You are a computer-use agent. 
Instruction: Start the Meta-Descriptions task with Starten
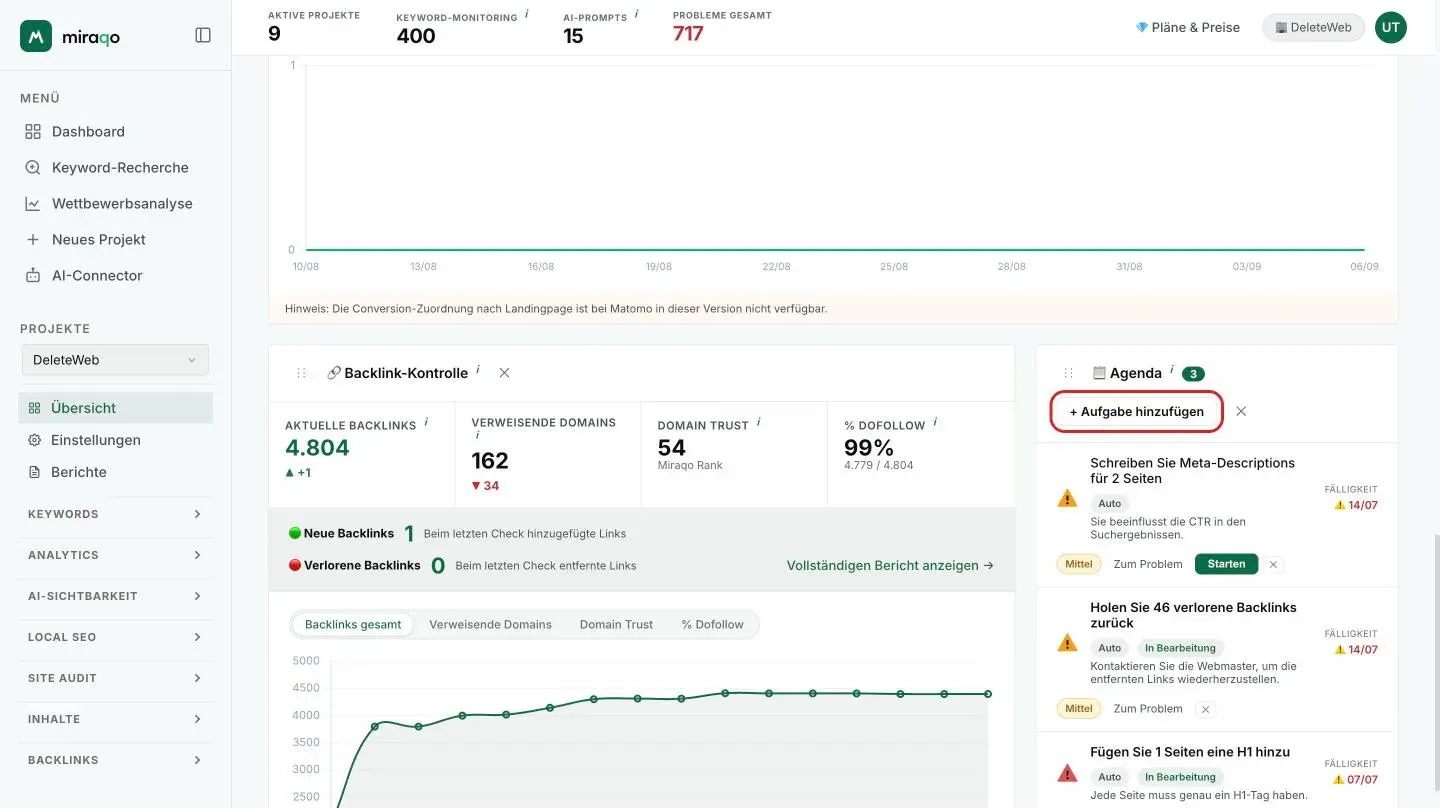pos(1226,564)
